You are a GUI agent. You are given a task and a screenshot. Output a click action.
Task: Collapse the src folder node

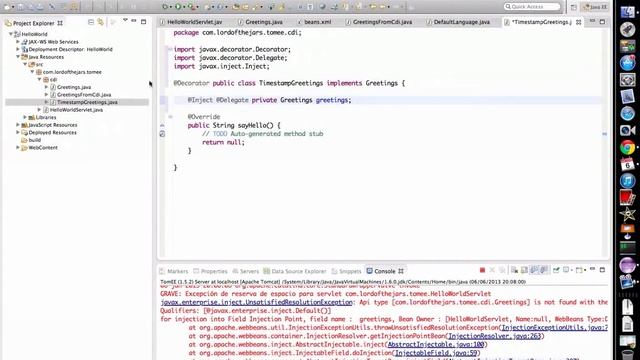(x=25, y=64)
